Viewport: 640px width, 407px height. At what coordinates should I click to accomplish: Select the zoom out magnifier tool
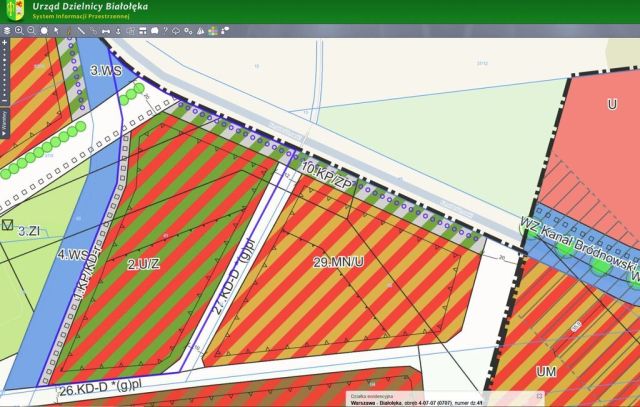pyautogui.click(x=31, y=31)
